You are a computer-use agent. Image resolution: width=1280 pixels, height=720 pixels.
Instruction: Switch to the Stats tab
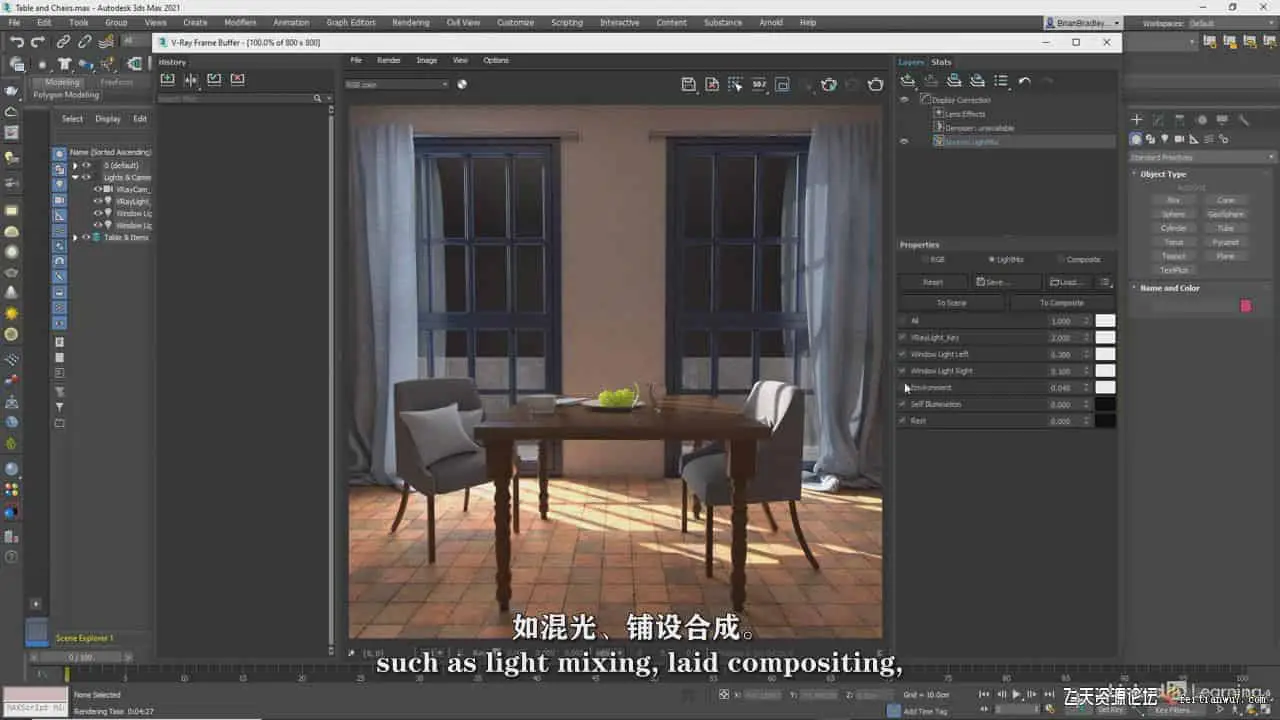coord(941,62)
